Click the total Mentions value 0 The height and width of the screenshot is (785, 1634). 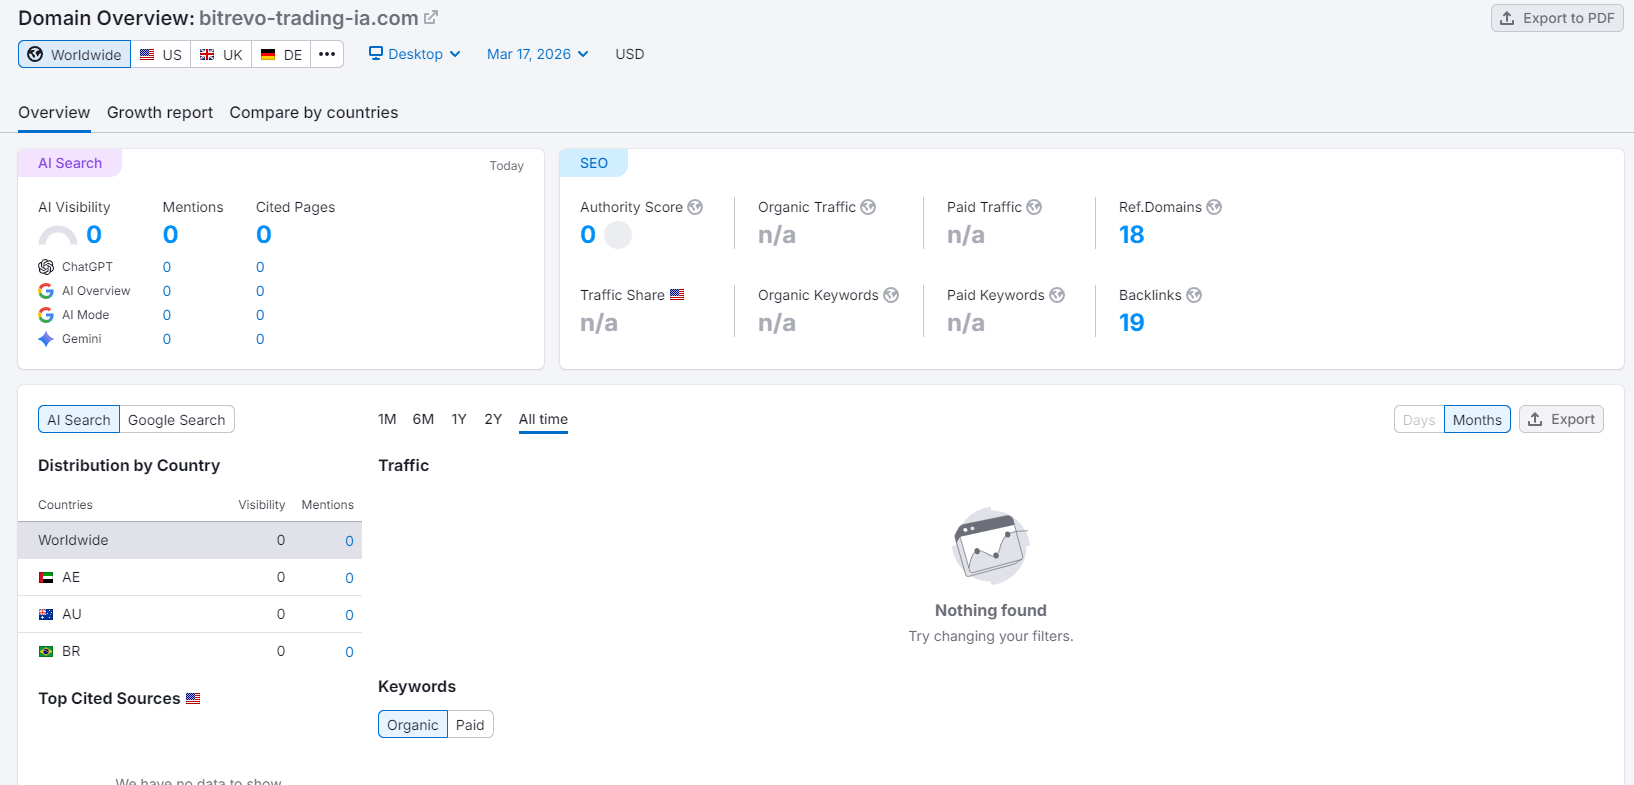click(x=171, y=235)
